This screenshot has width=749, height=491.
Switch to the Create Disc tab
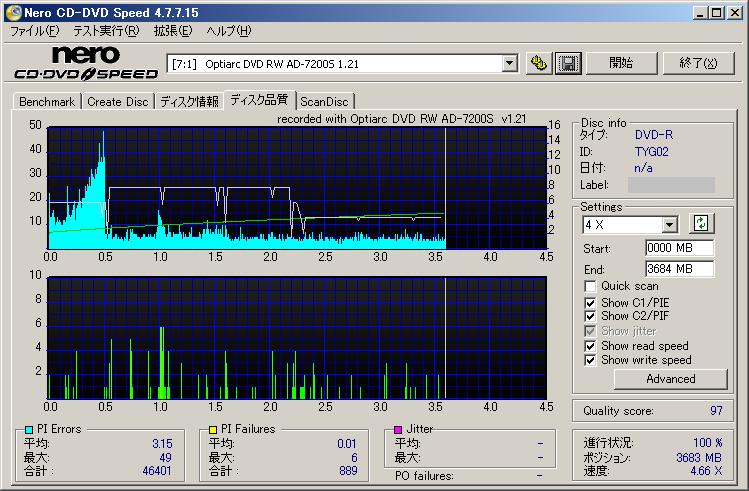coord(118,102)
